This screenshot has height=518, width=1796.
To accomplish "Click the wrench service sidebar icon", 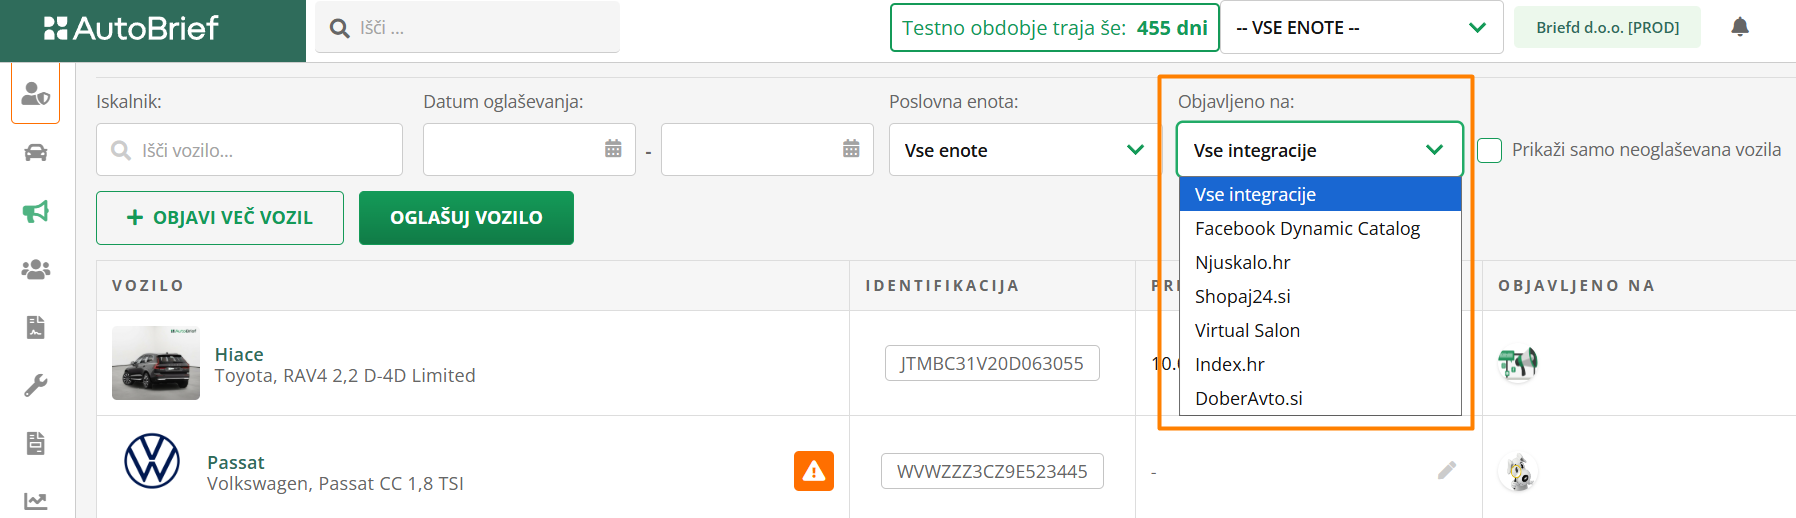I will coord(36,385).
